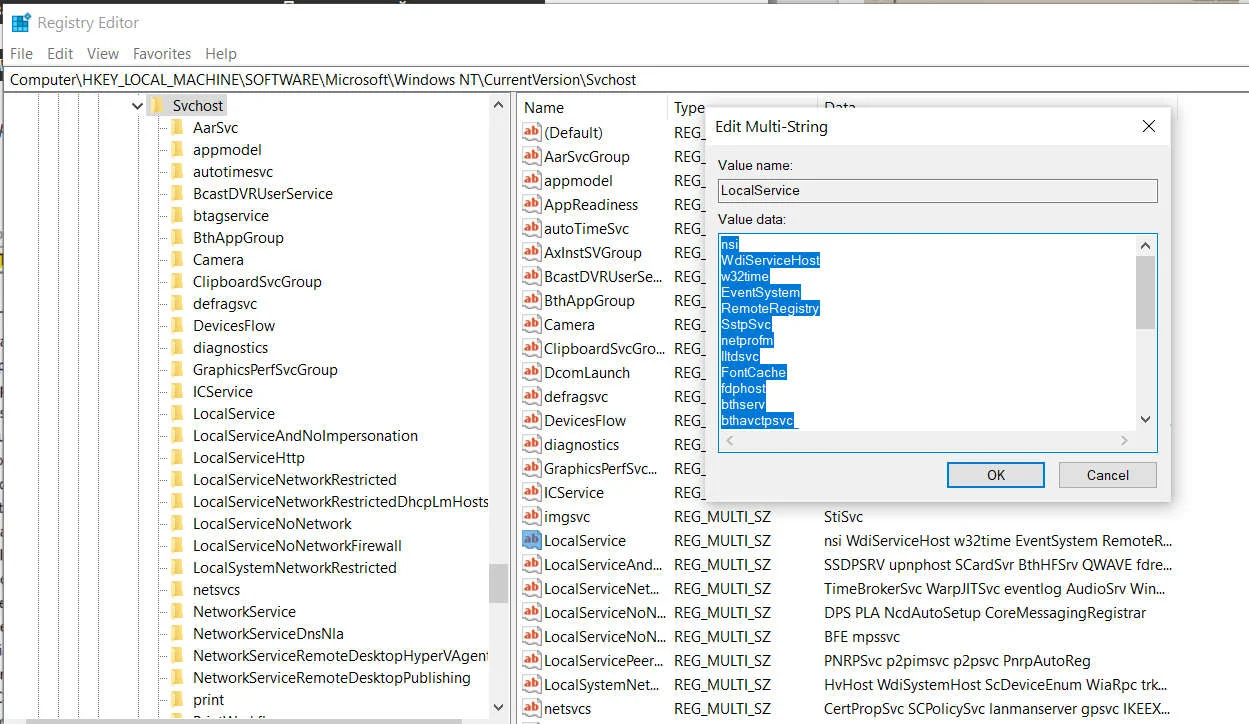Viewport: 1249px width, 724px height.
Task: Select the print folder icon in tree
Action: (177, 699)
